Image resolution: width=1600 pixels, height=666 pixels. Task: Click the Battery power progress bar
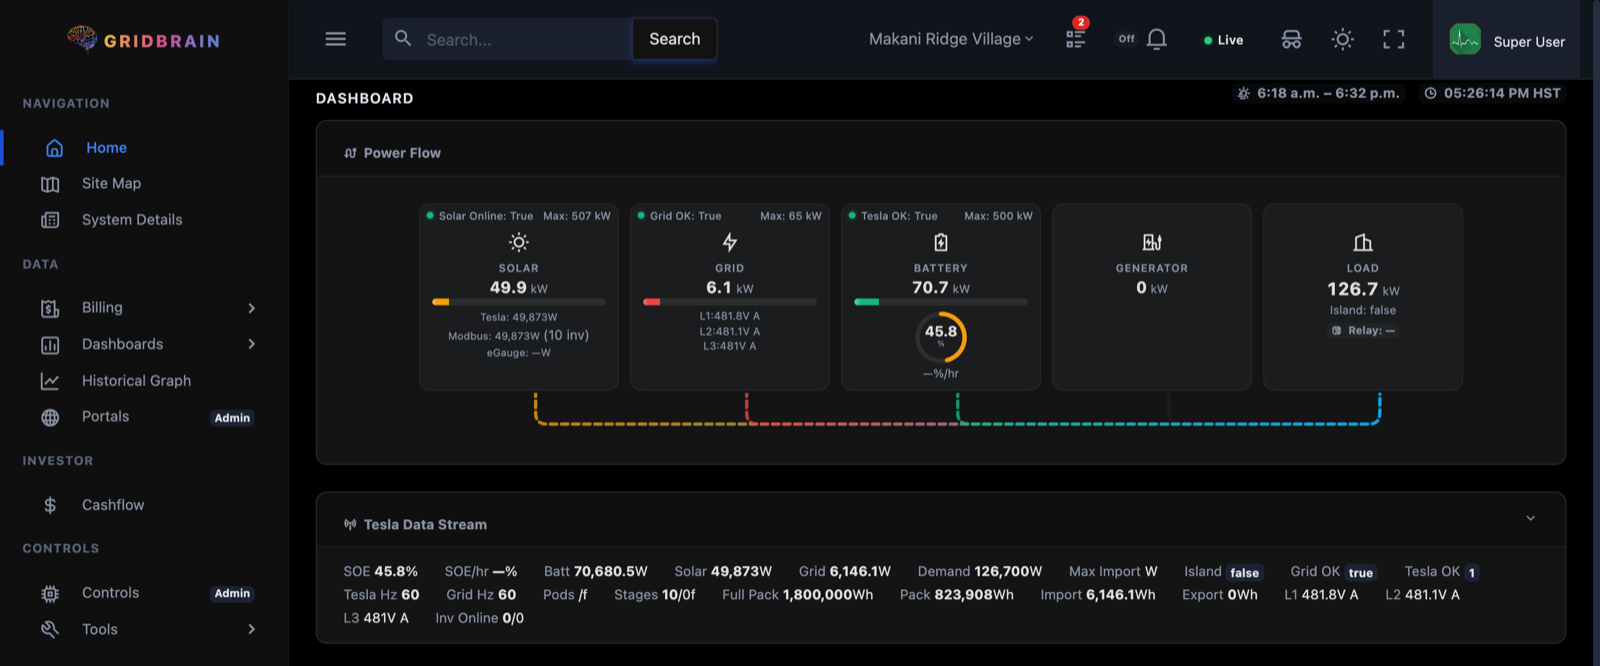point(941,301)
